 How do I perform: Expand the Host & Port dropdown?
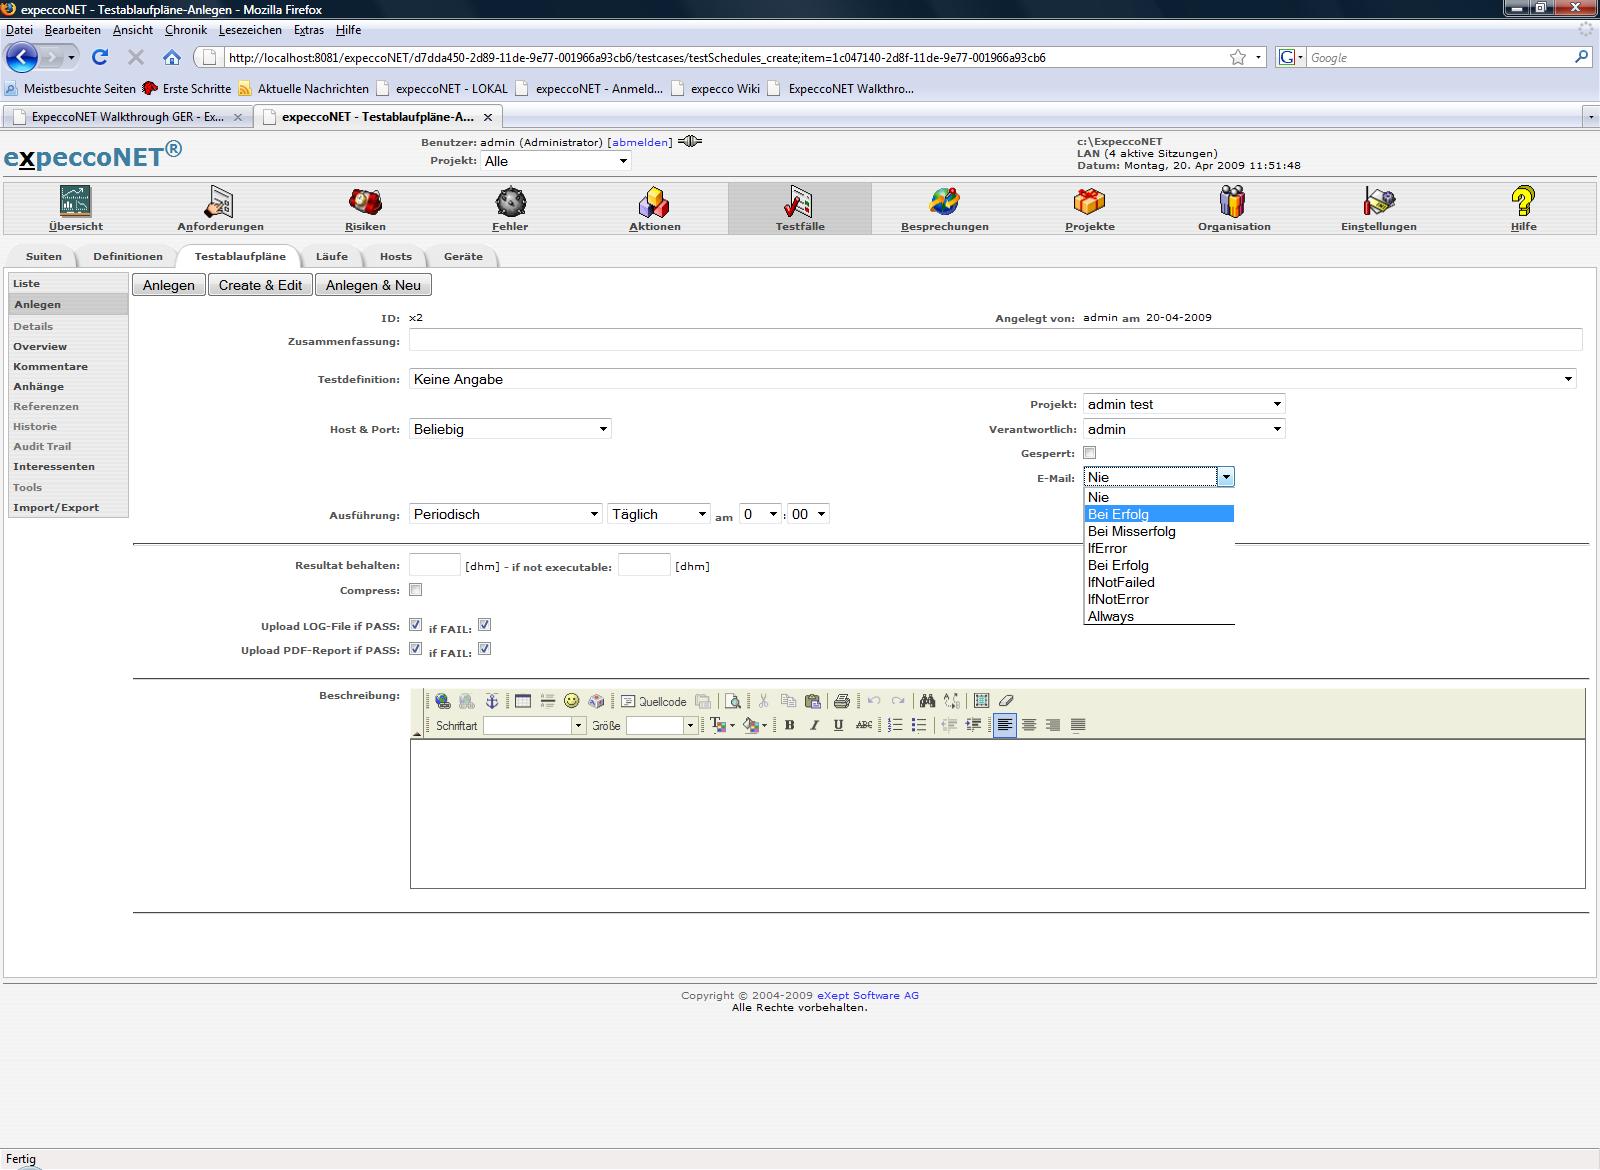(510, 429)
